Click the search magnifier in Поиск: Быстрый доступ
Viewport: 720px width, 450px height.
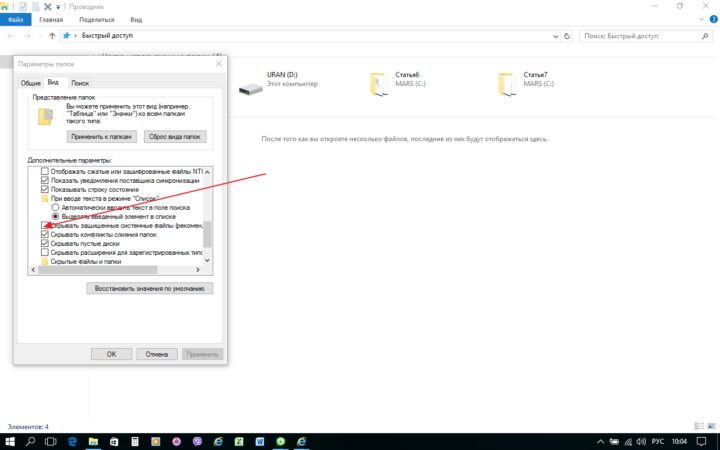(x=705, y=36)
